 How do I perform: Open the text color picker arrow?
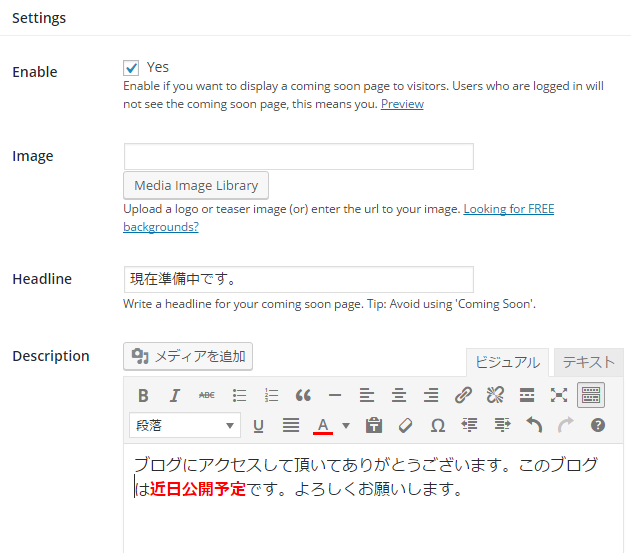pos(346,425)
